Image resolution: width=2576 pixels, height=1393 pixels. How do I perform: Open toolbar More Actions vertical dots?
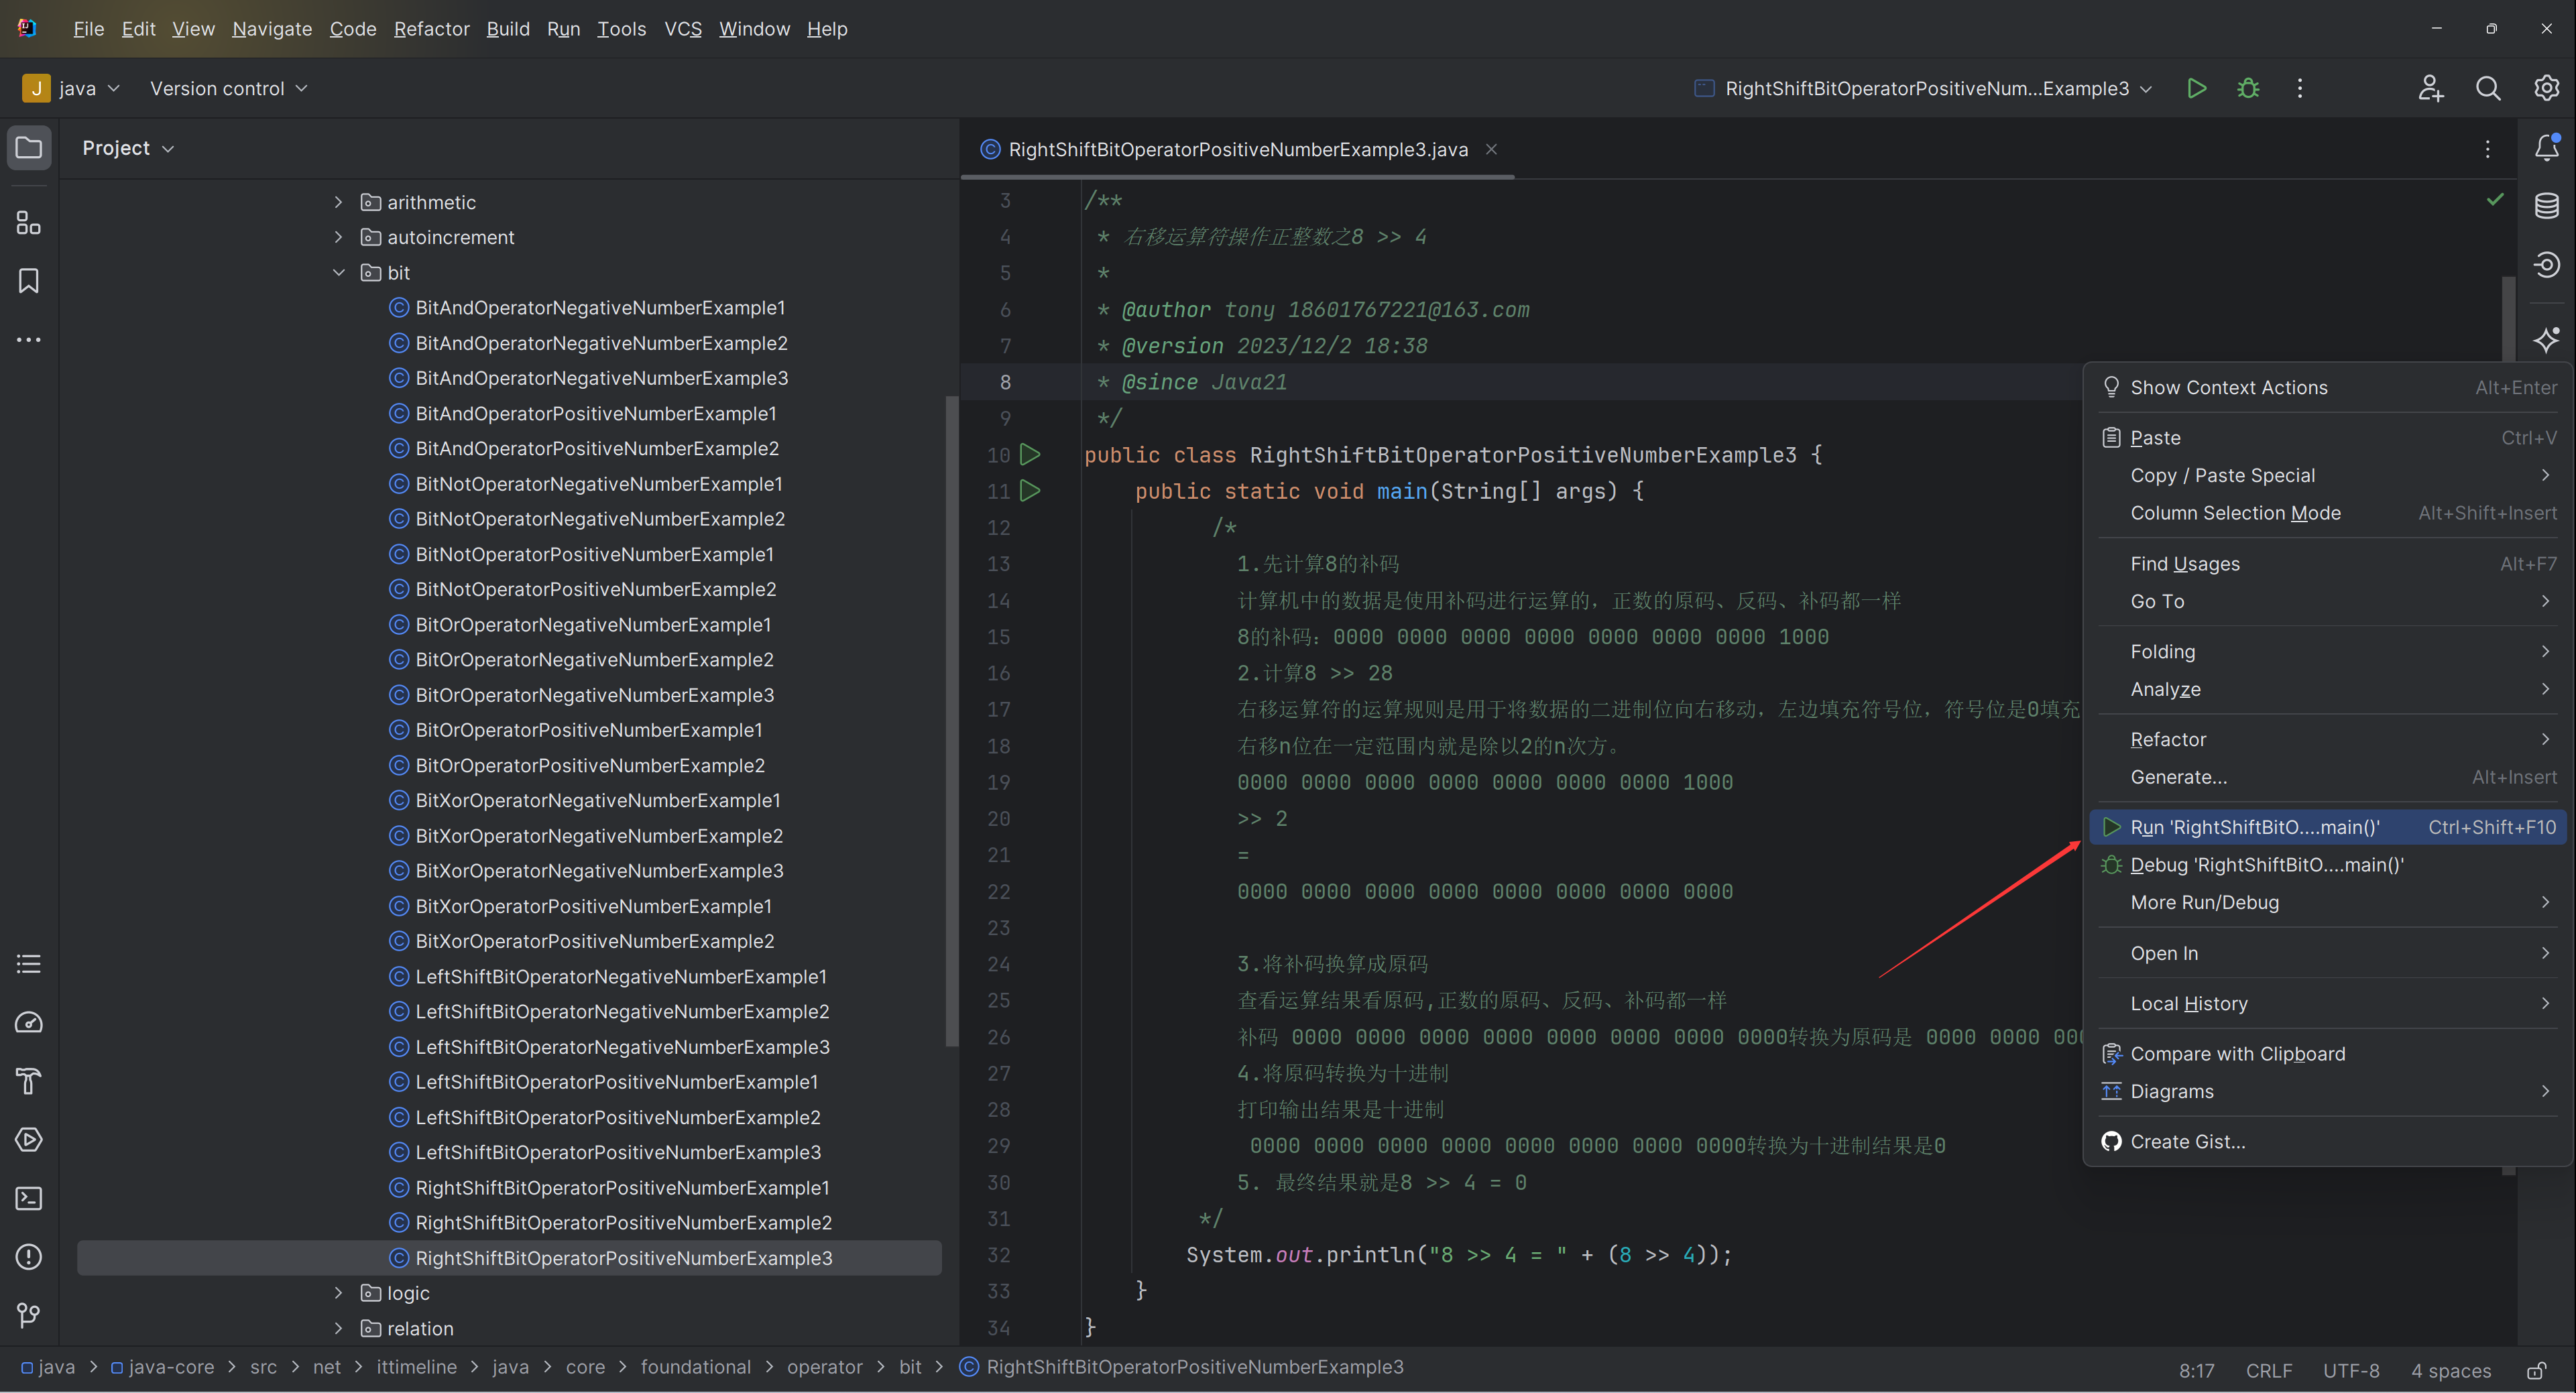pyautogui.click(x=2299, y=88)
